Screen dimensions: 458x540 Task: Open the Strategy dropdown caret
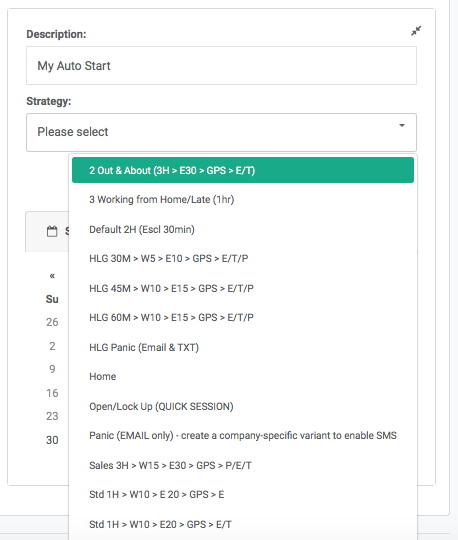[x=402, y=125]
